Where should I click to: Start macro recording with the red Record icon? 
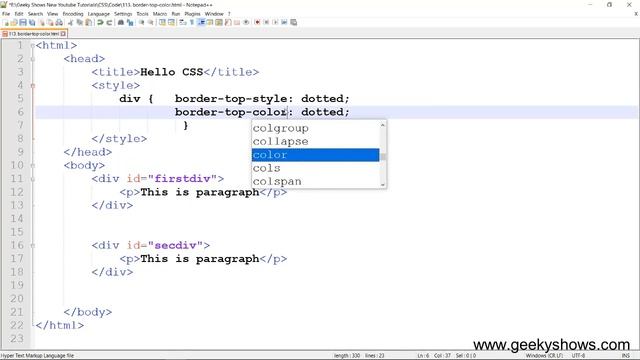(257, 22)
